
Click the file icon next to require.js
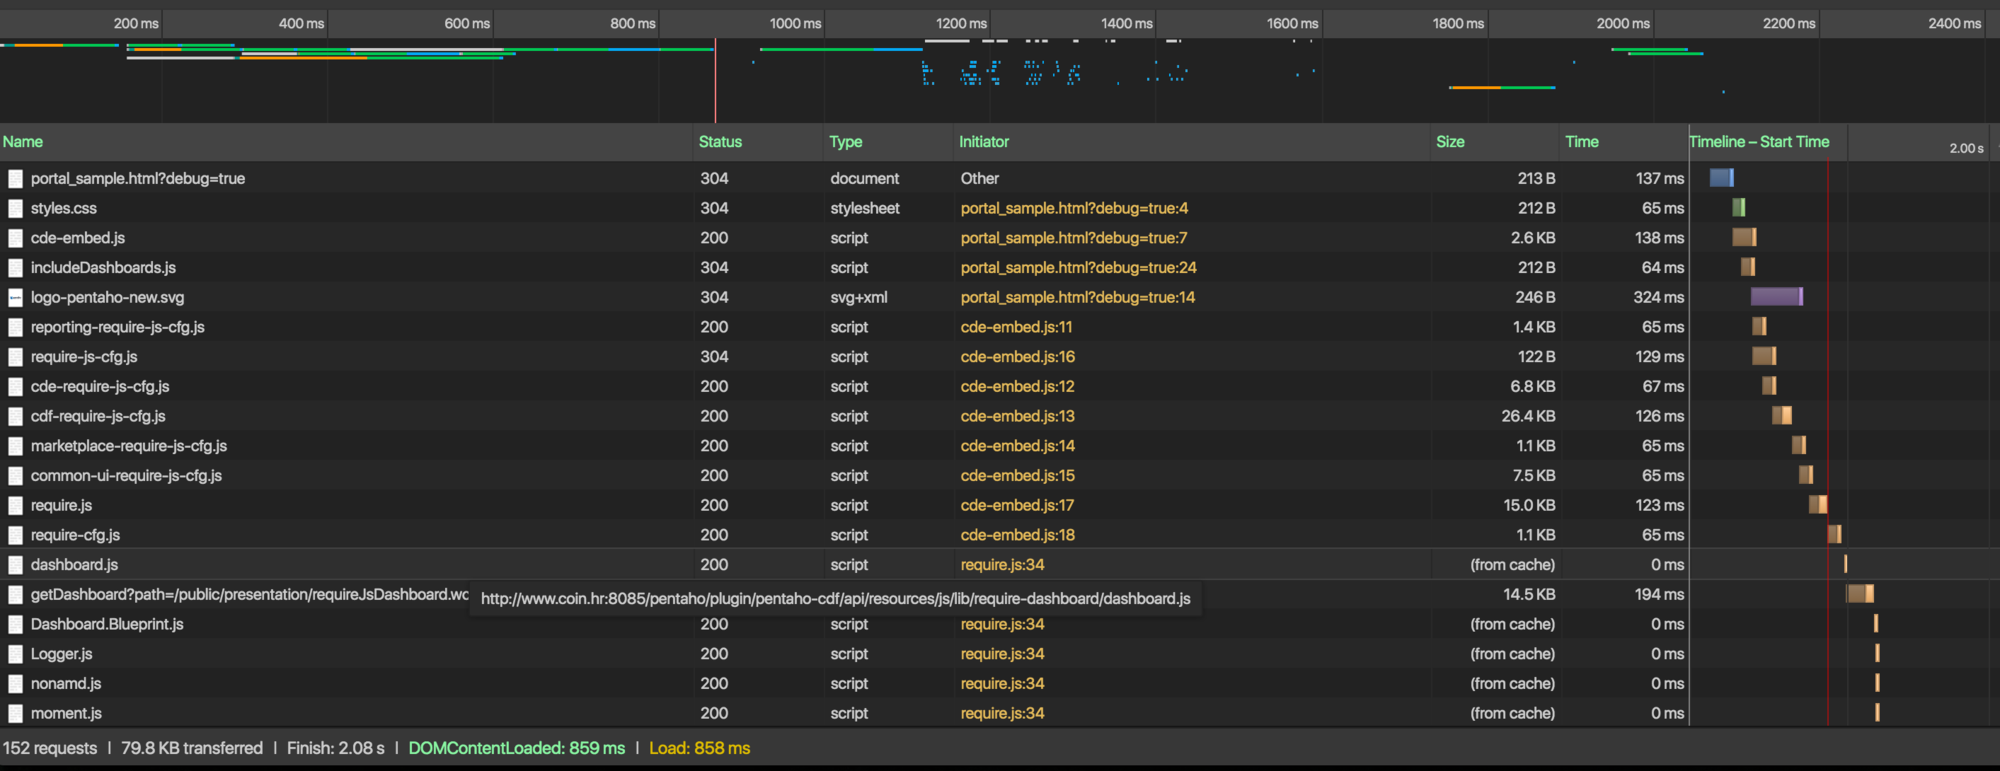(15, 506)
